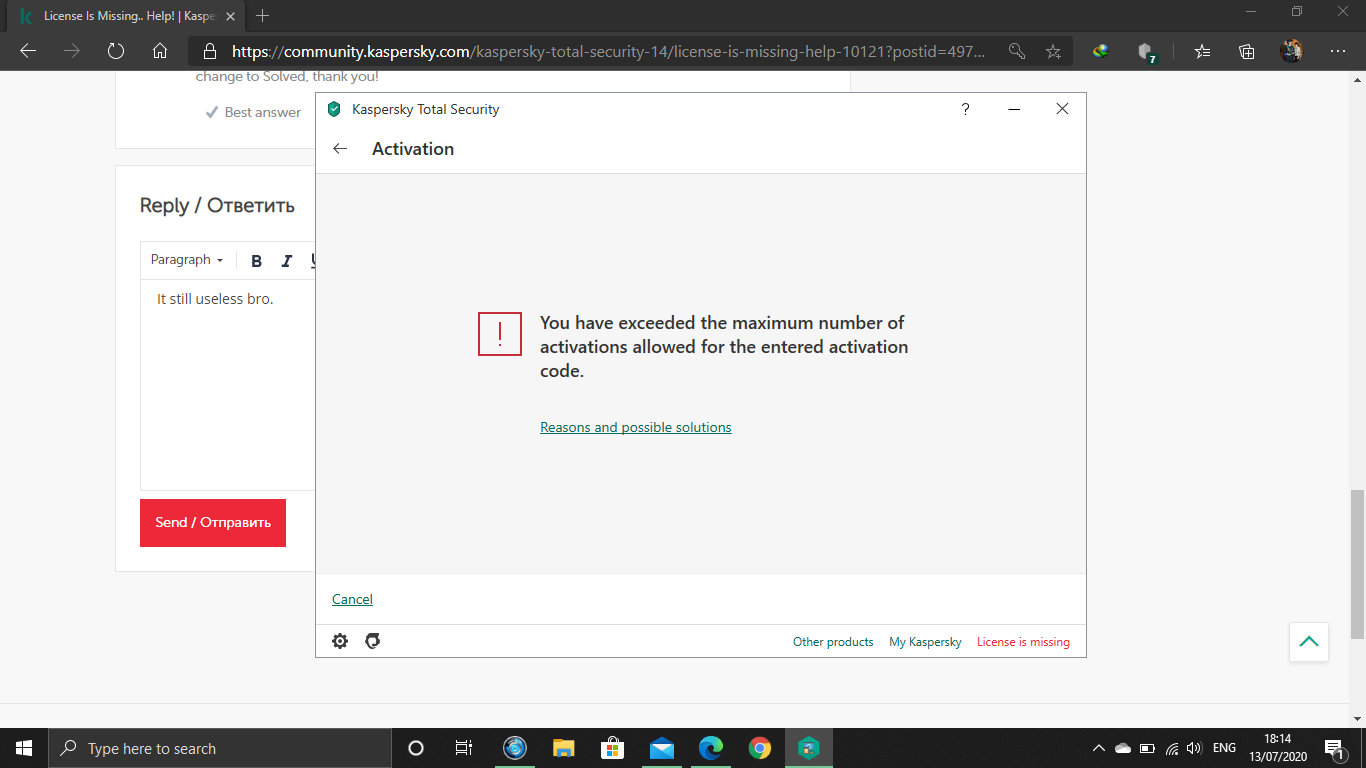
Task: Open Internet Download Manager extension icon
Action: 1101,51
